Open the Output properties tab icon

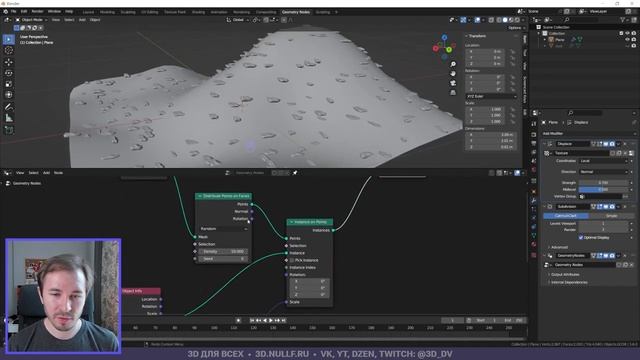pos(533,143)
